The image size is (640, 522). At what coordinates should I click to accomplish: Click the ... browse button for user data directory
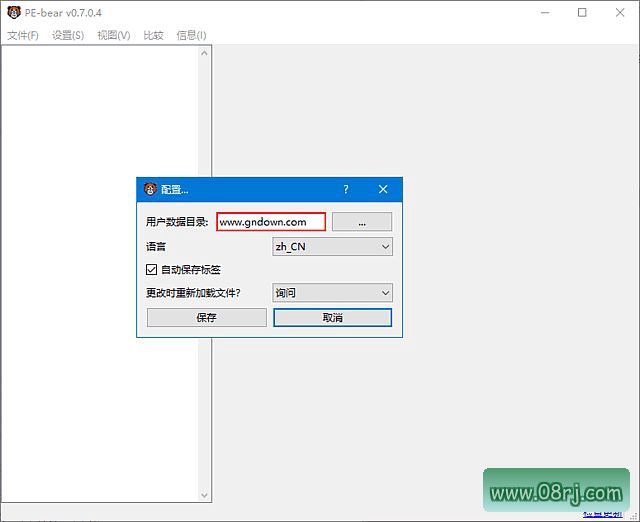(361, 222)
